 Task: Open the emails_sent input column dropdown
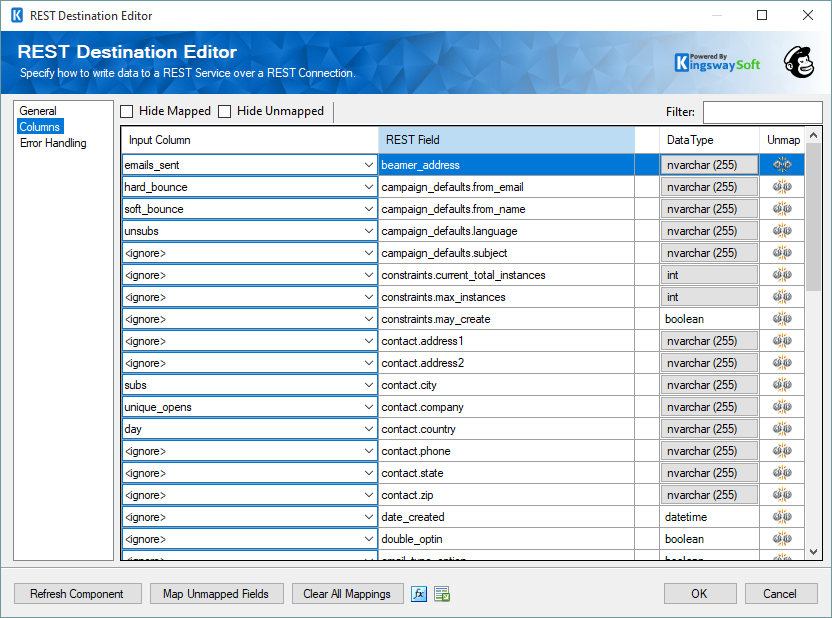click(365, 164)
